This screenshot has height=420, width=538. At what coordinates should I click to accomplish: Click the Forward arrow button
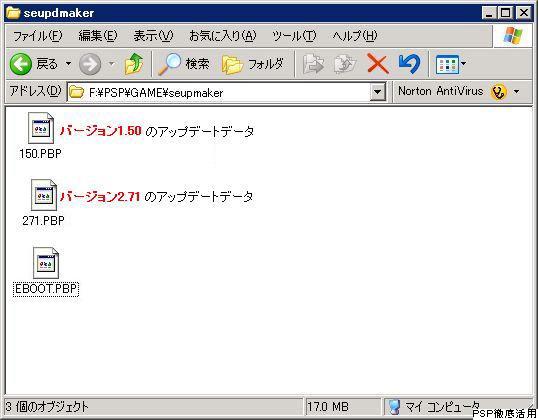click(x=90, y=64)
